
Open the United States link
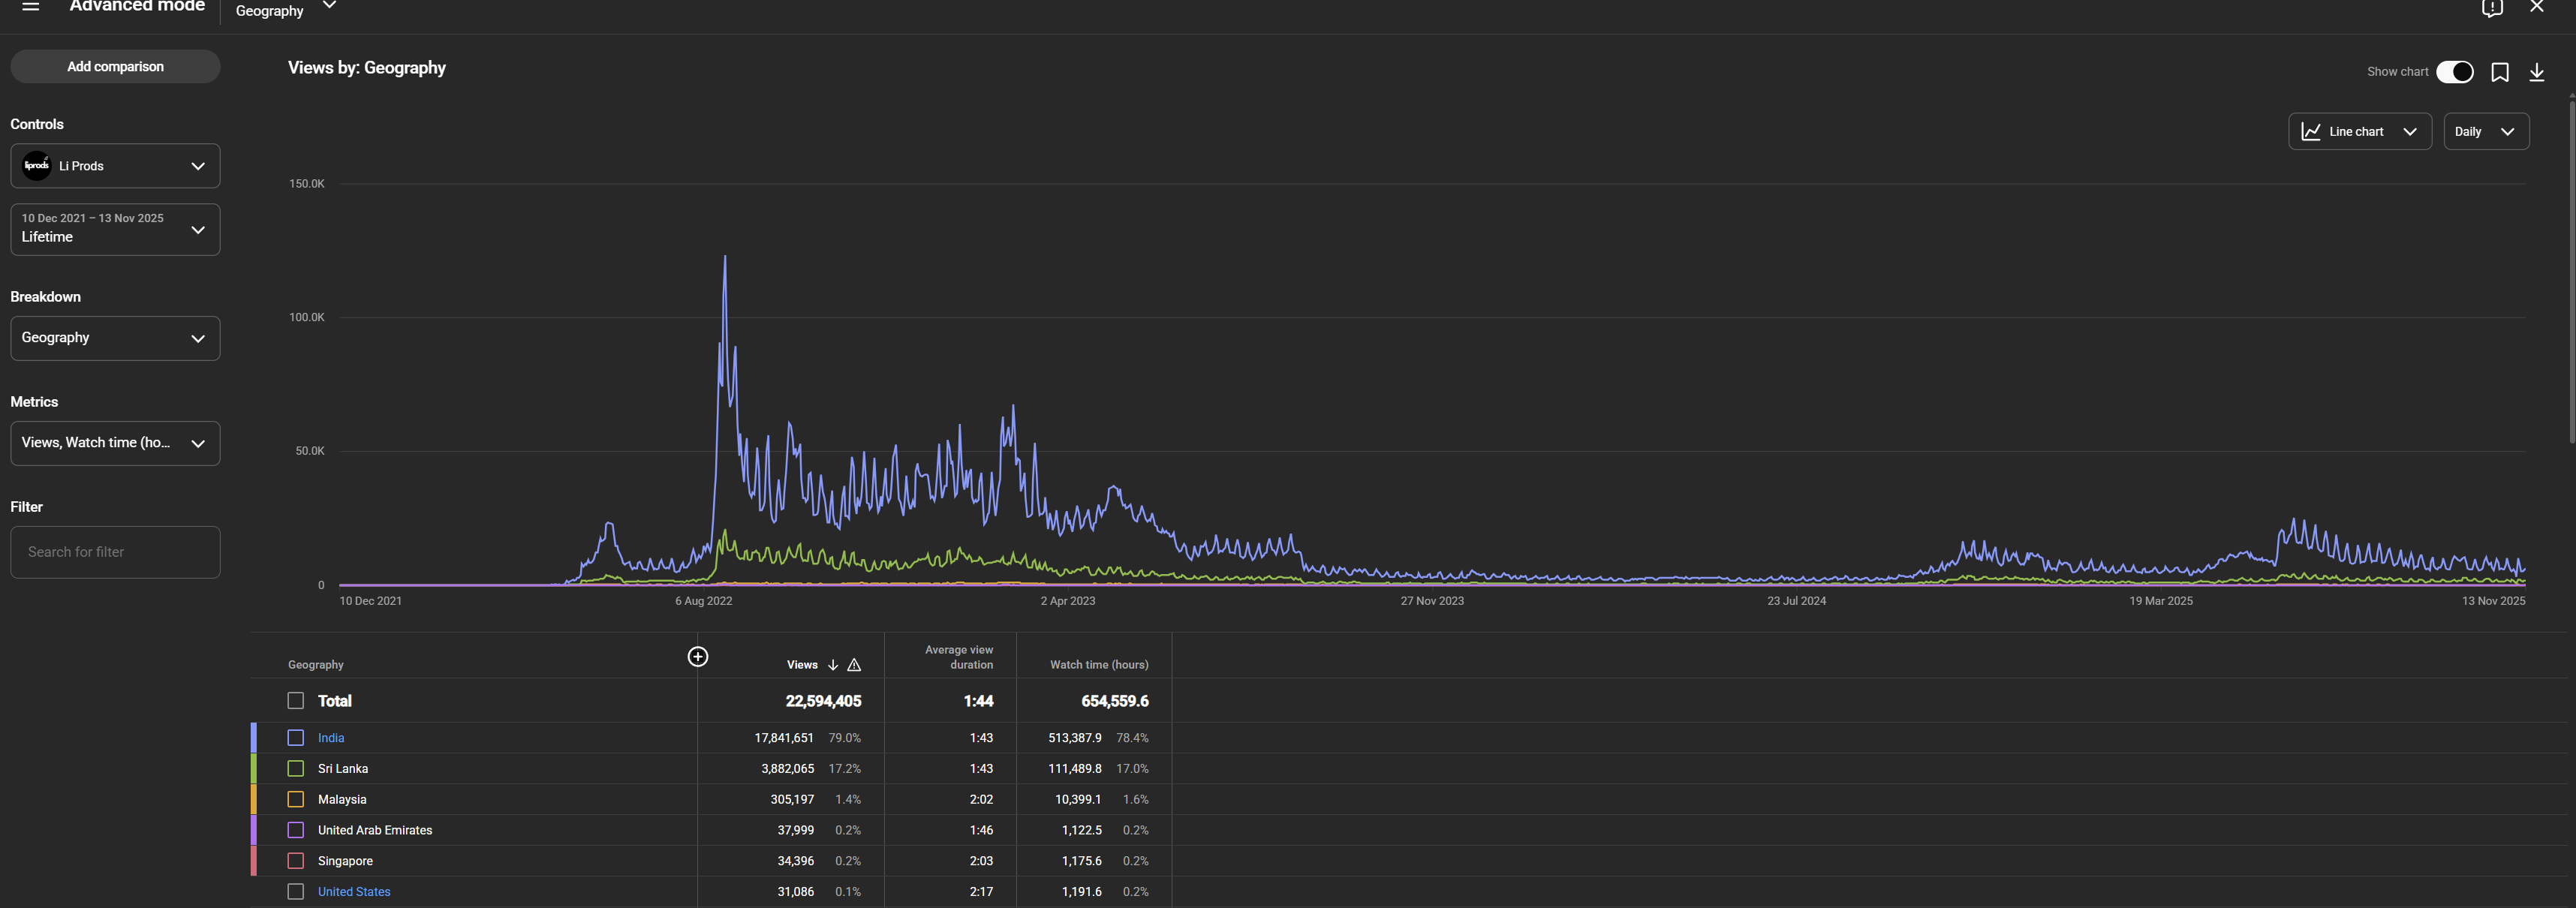354,892
